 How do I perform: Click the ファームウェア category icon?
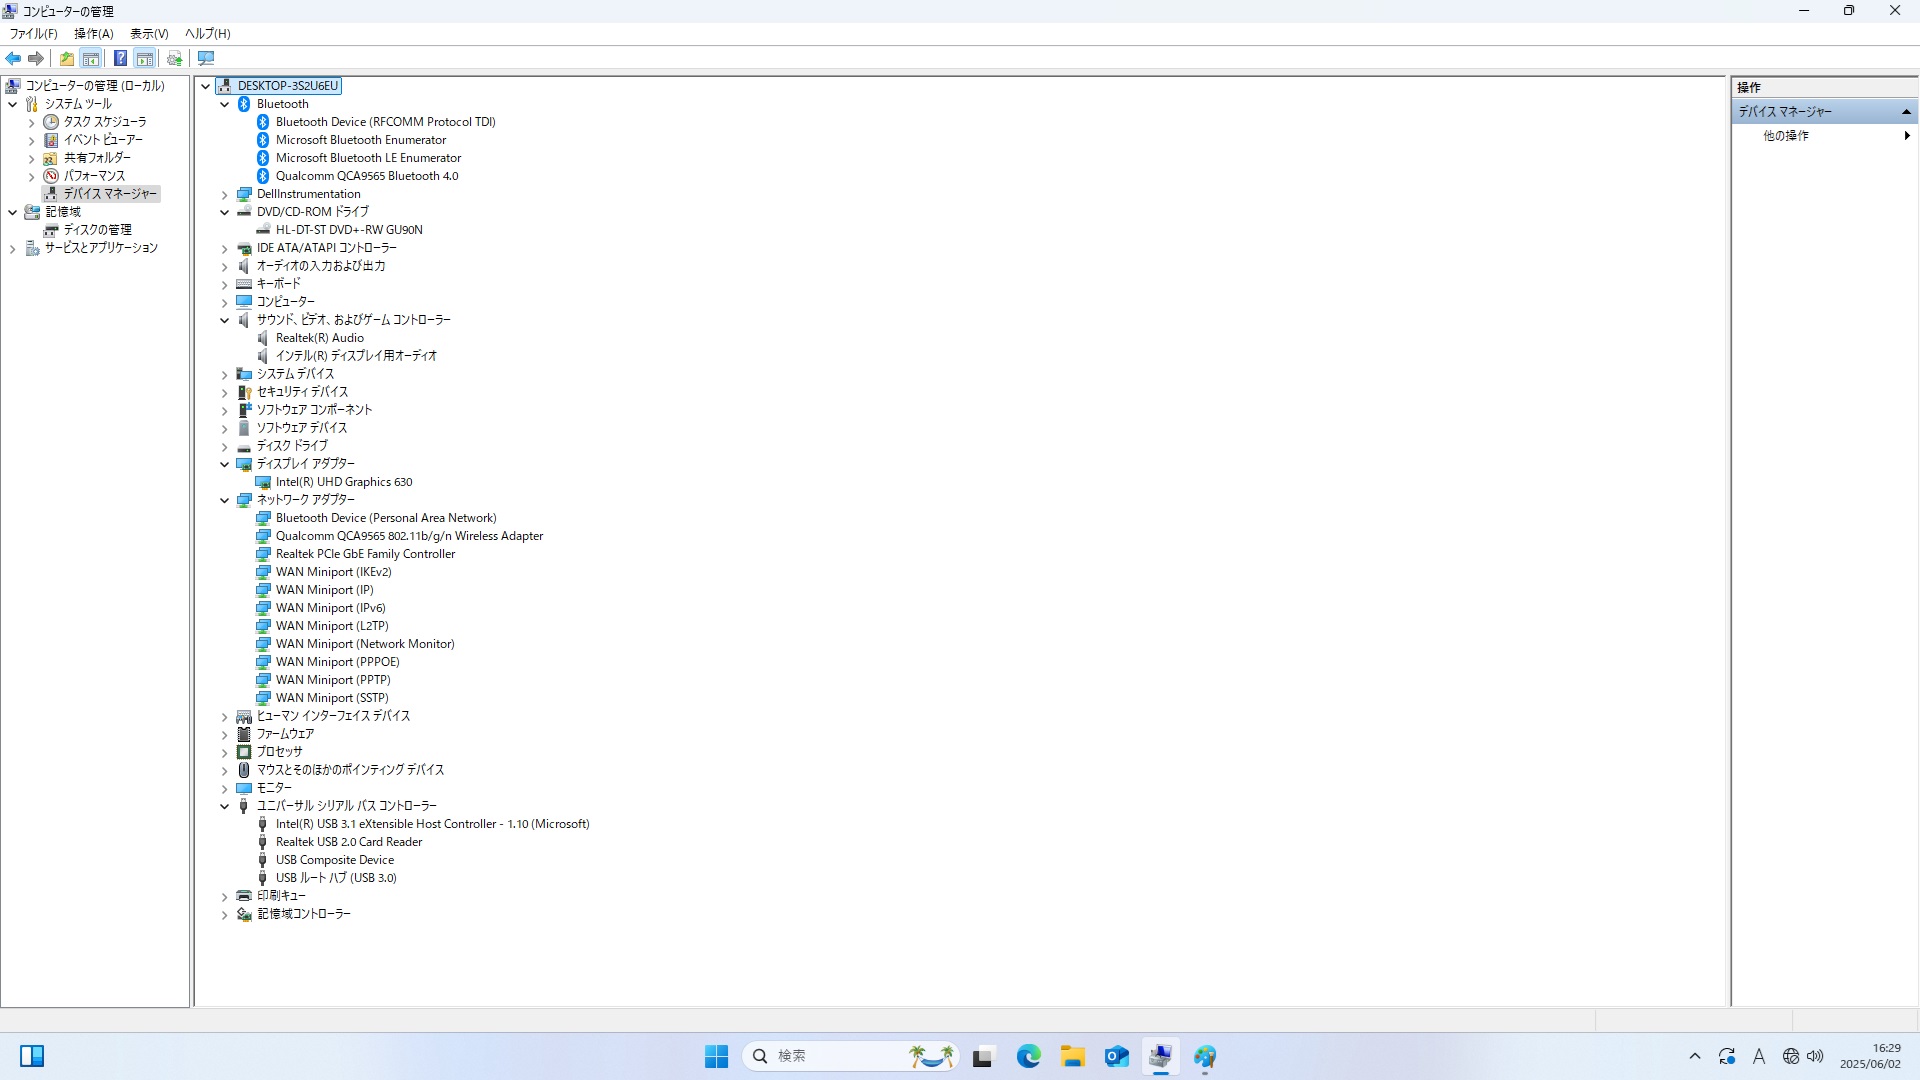[x=244, y=734]
